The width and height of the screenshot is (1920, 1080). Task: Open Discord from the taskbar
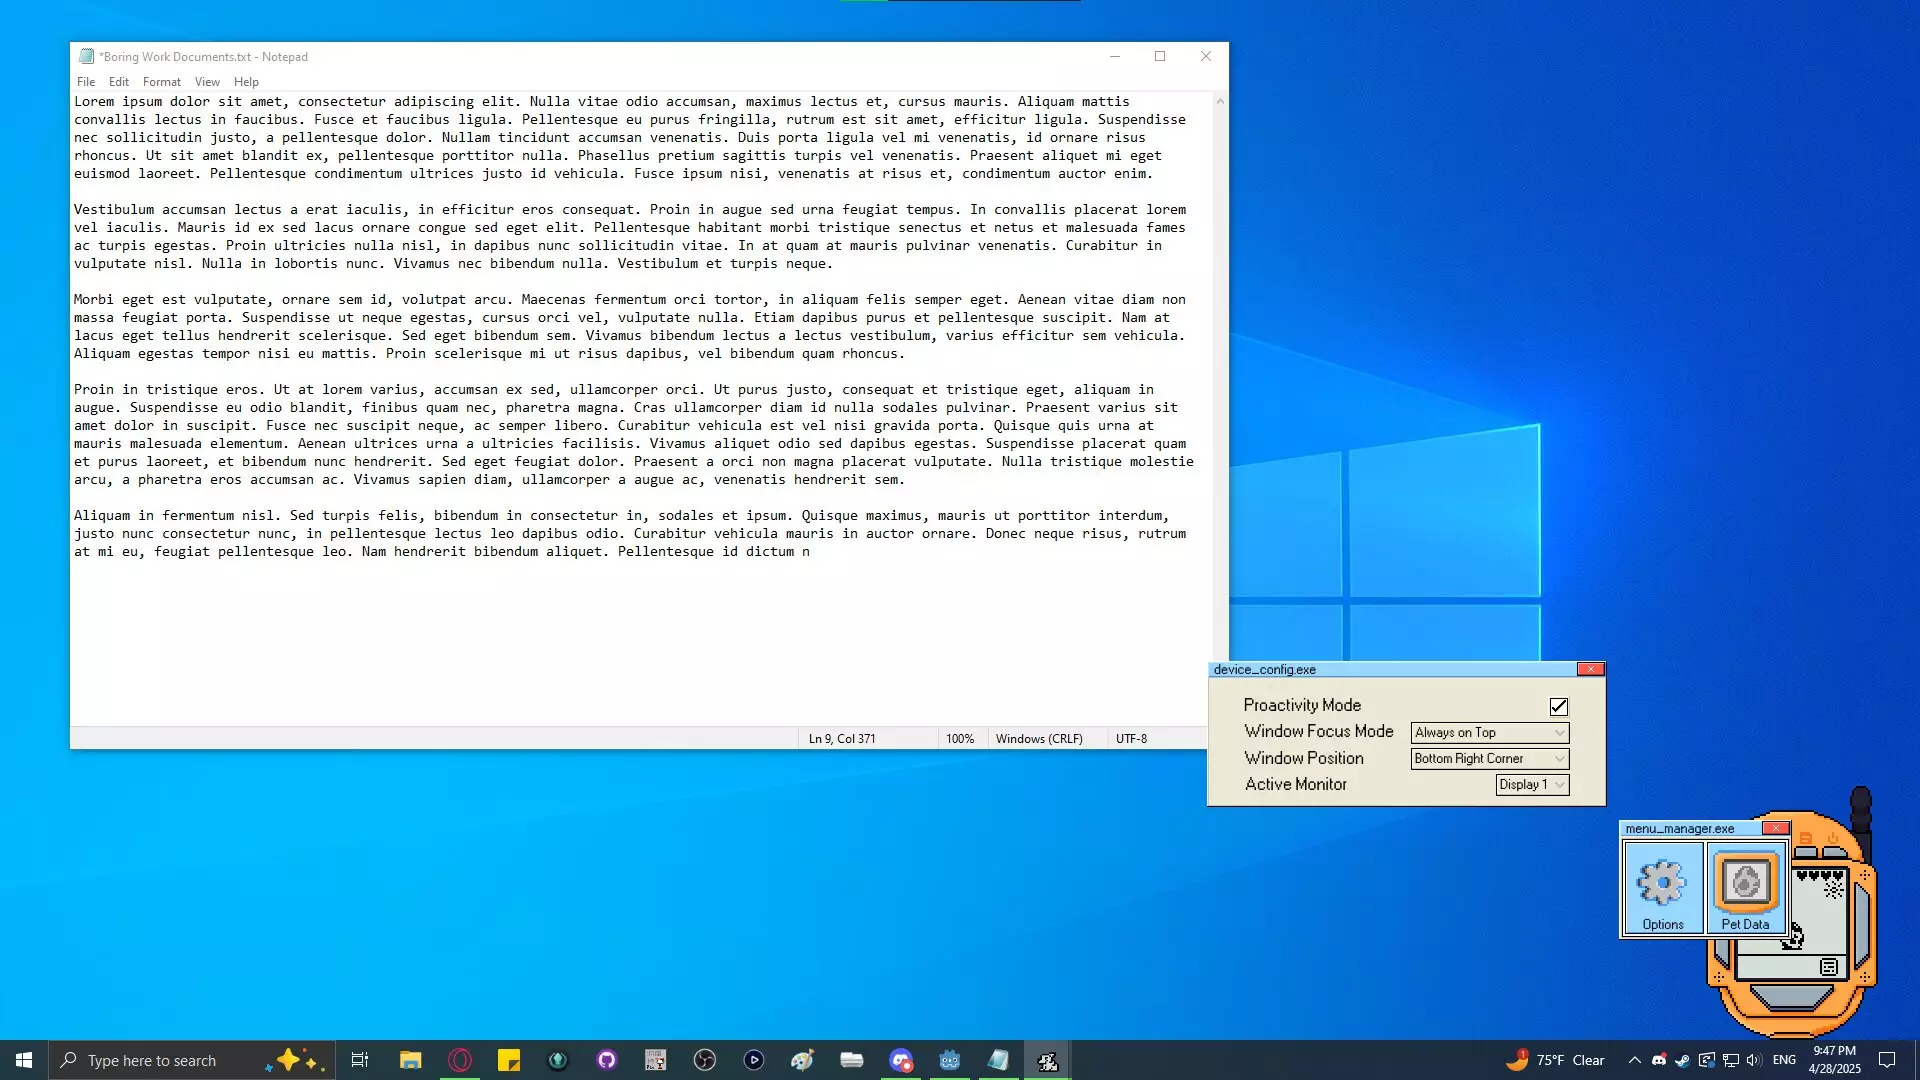901,1060
